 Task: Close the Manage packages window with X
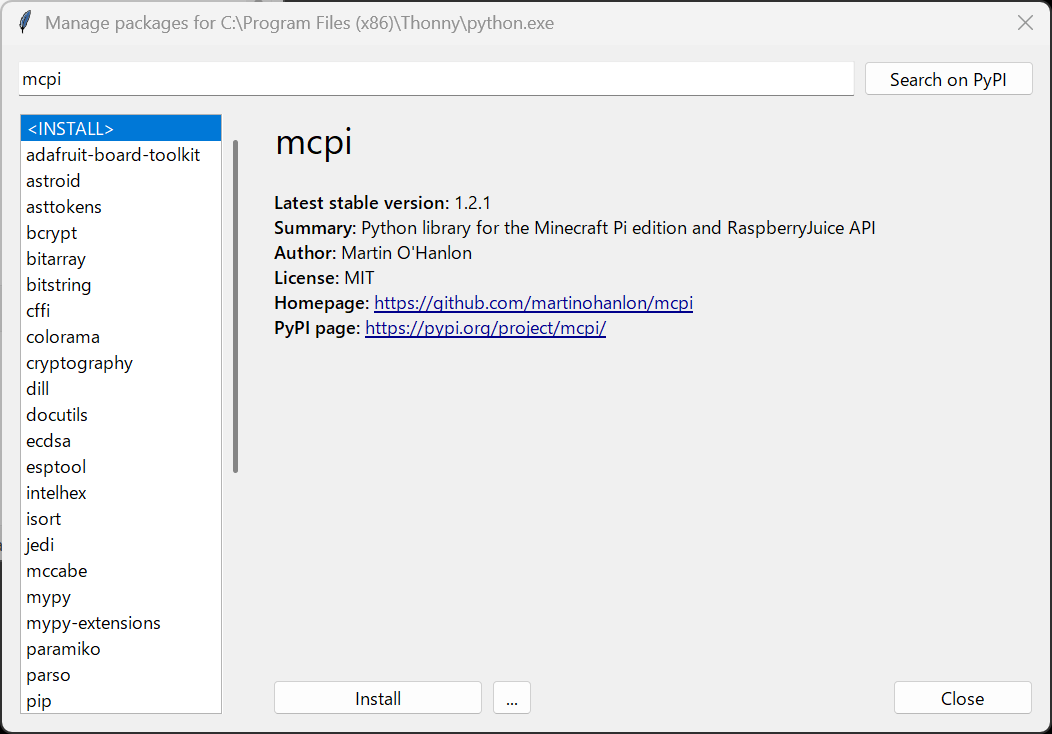tap(1025, 23)
